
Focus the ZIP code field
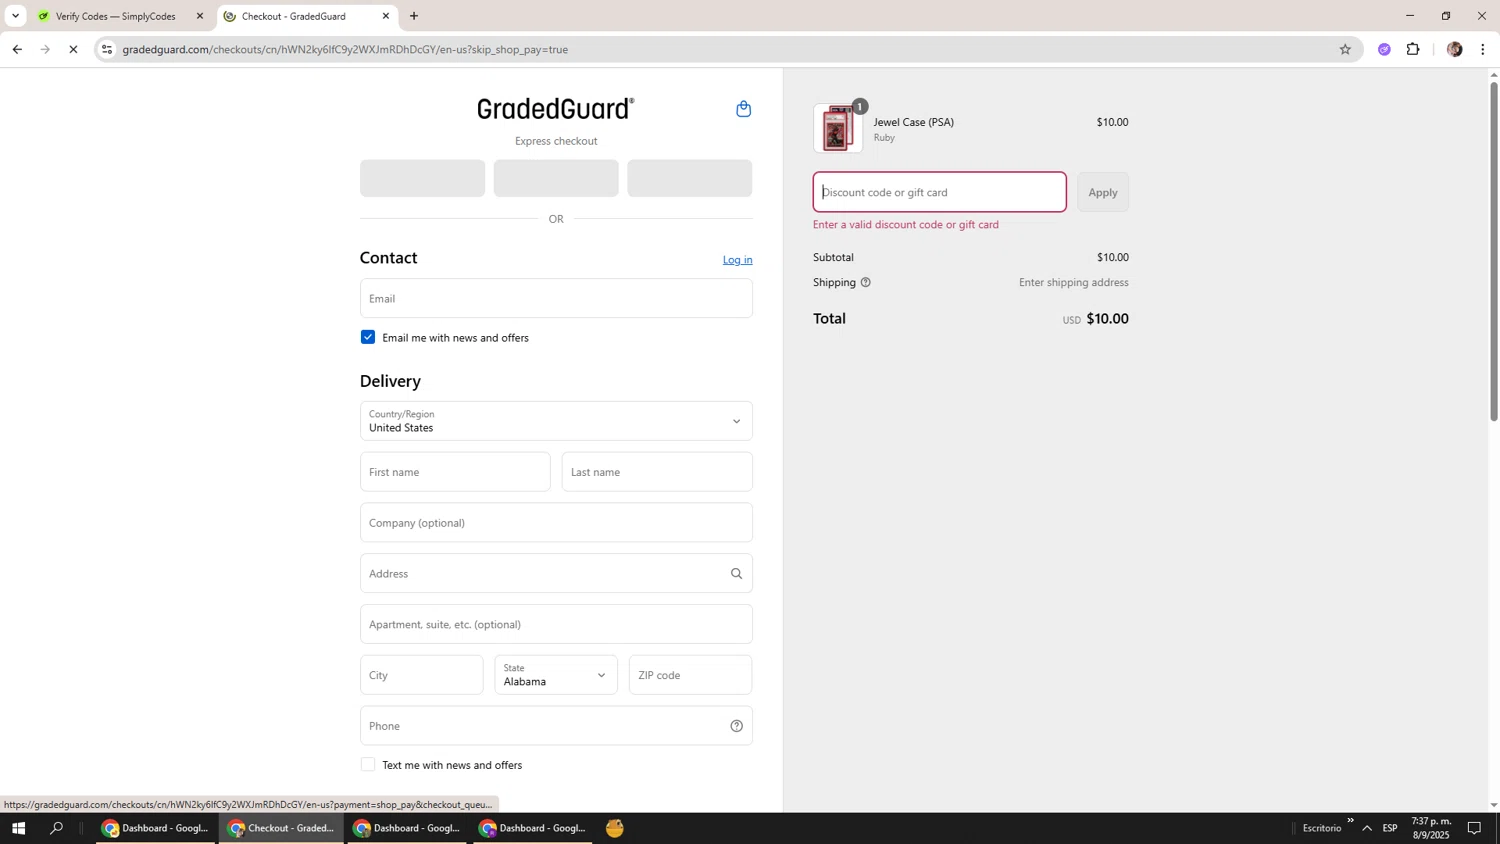690,675
